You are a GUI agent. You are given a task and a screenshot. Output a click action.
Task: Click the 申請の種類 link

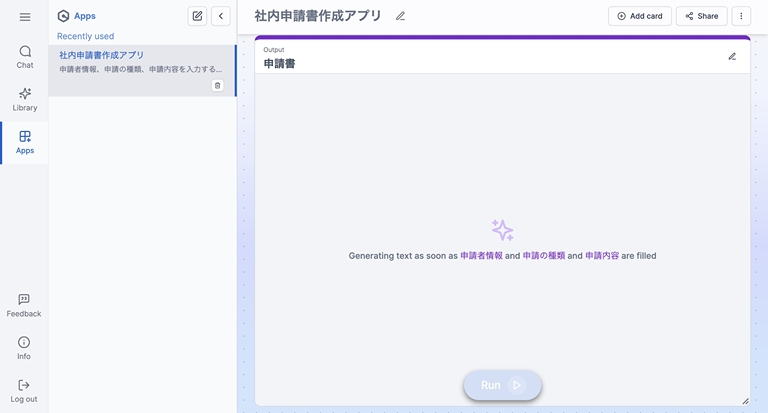click(x=543, y=256)
